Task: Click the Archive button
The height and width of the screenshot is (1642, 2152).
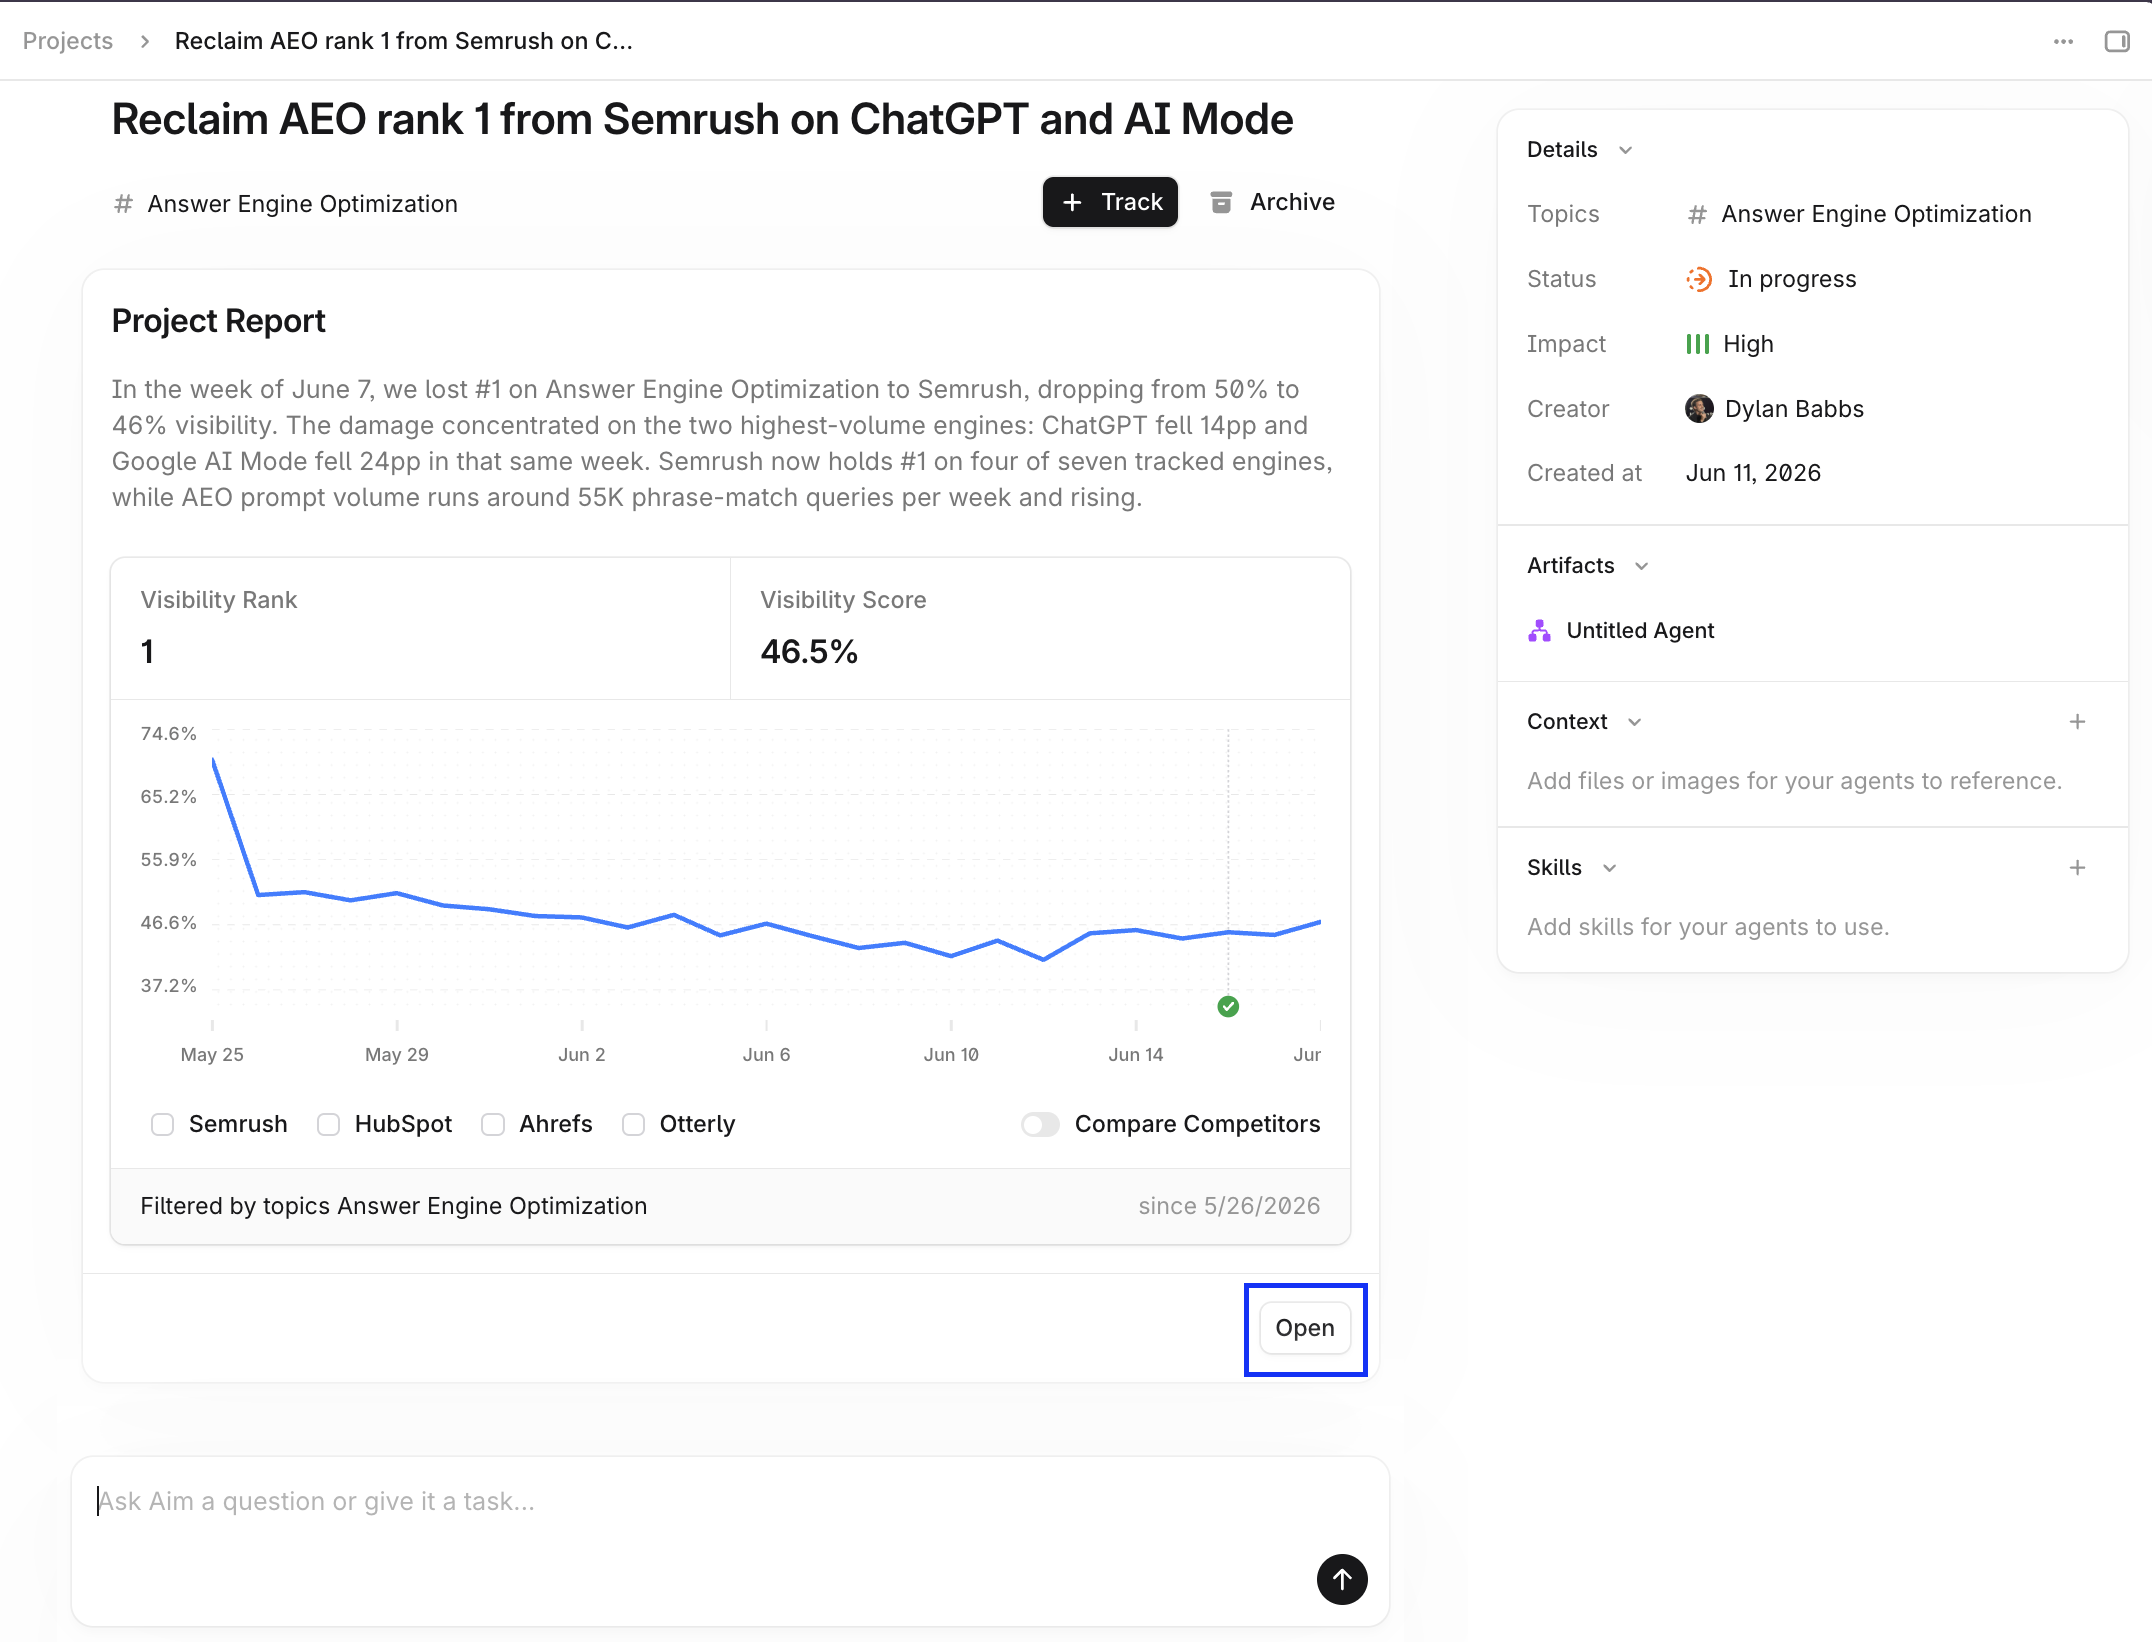Action: point(1272,202)
